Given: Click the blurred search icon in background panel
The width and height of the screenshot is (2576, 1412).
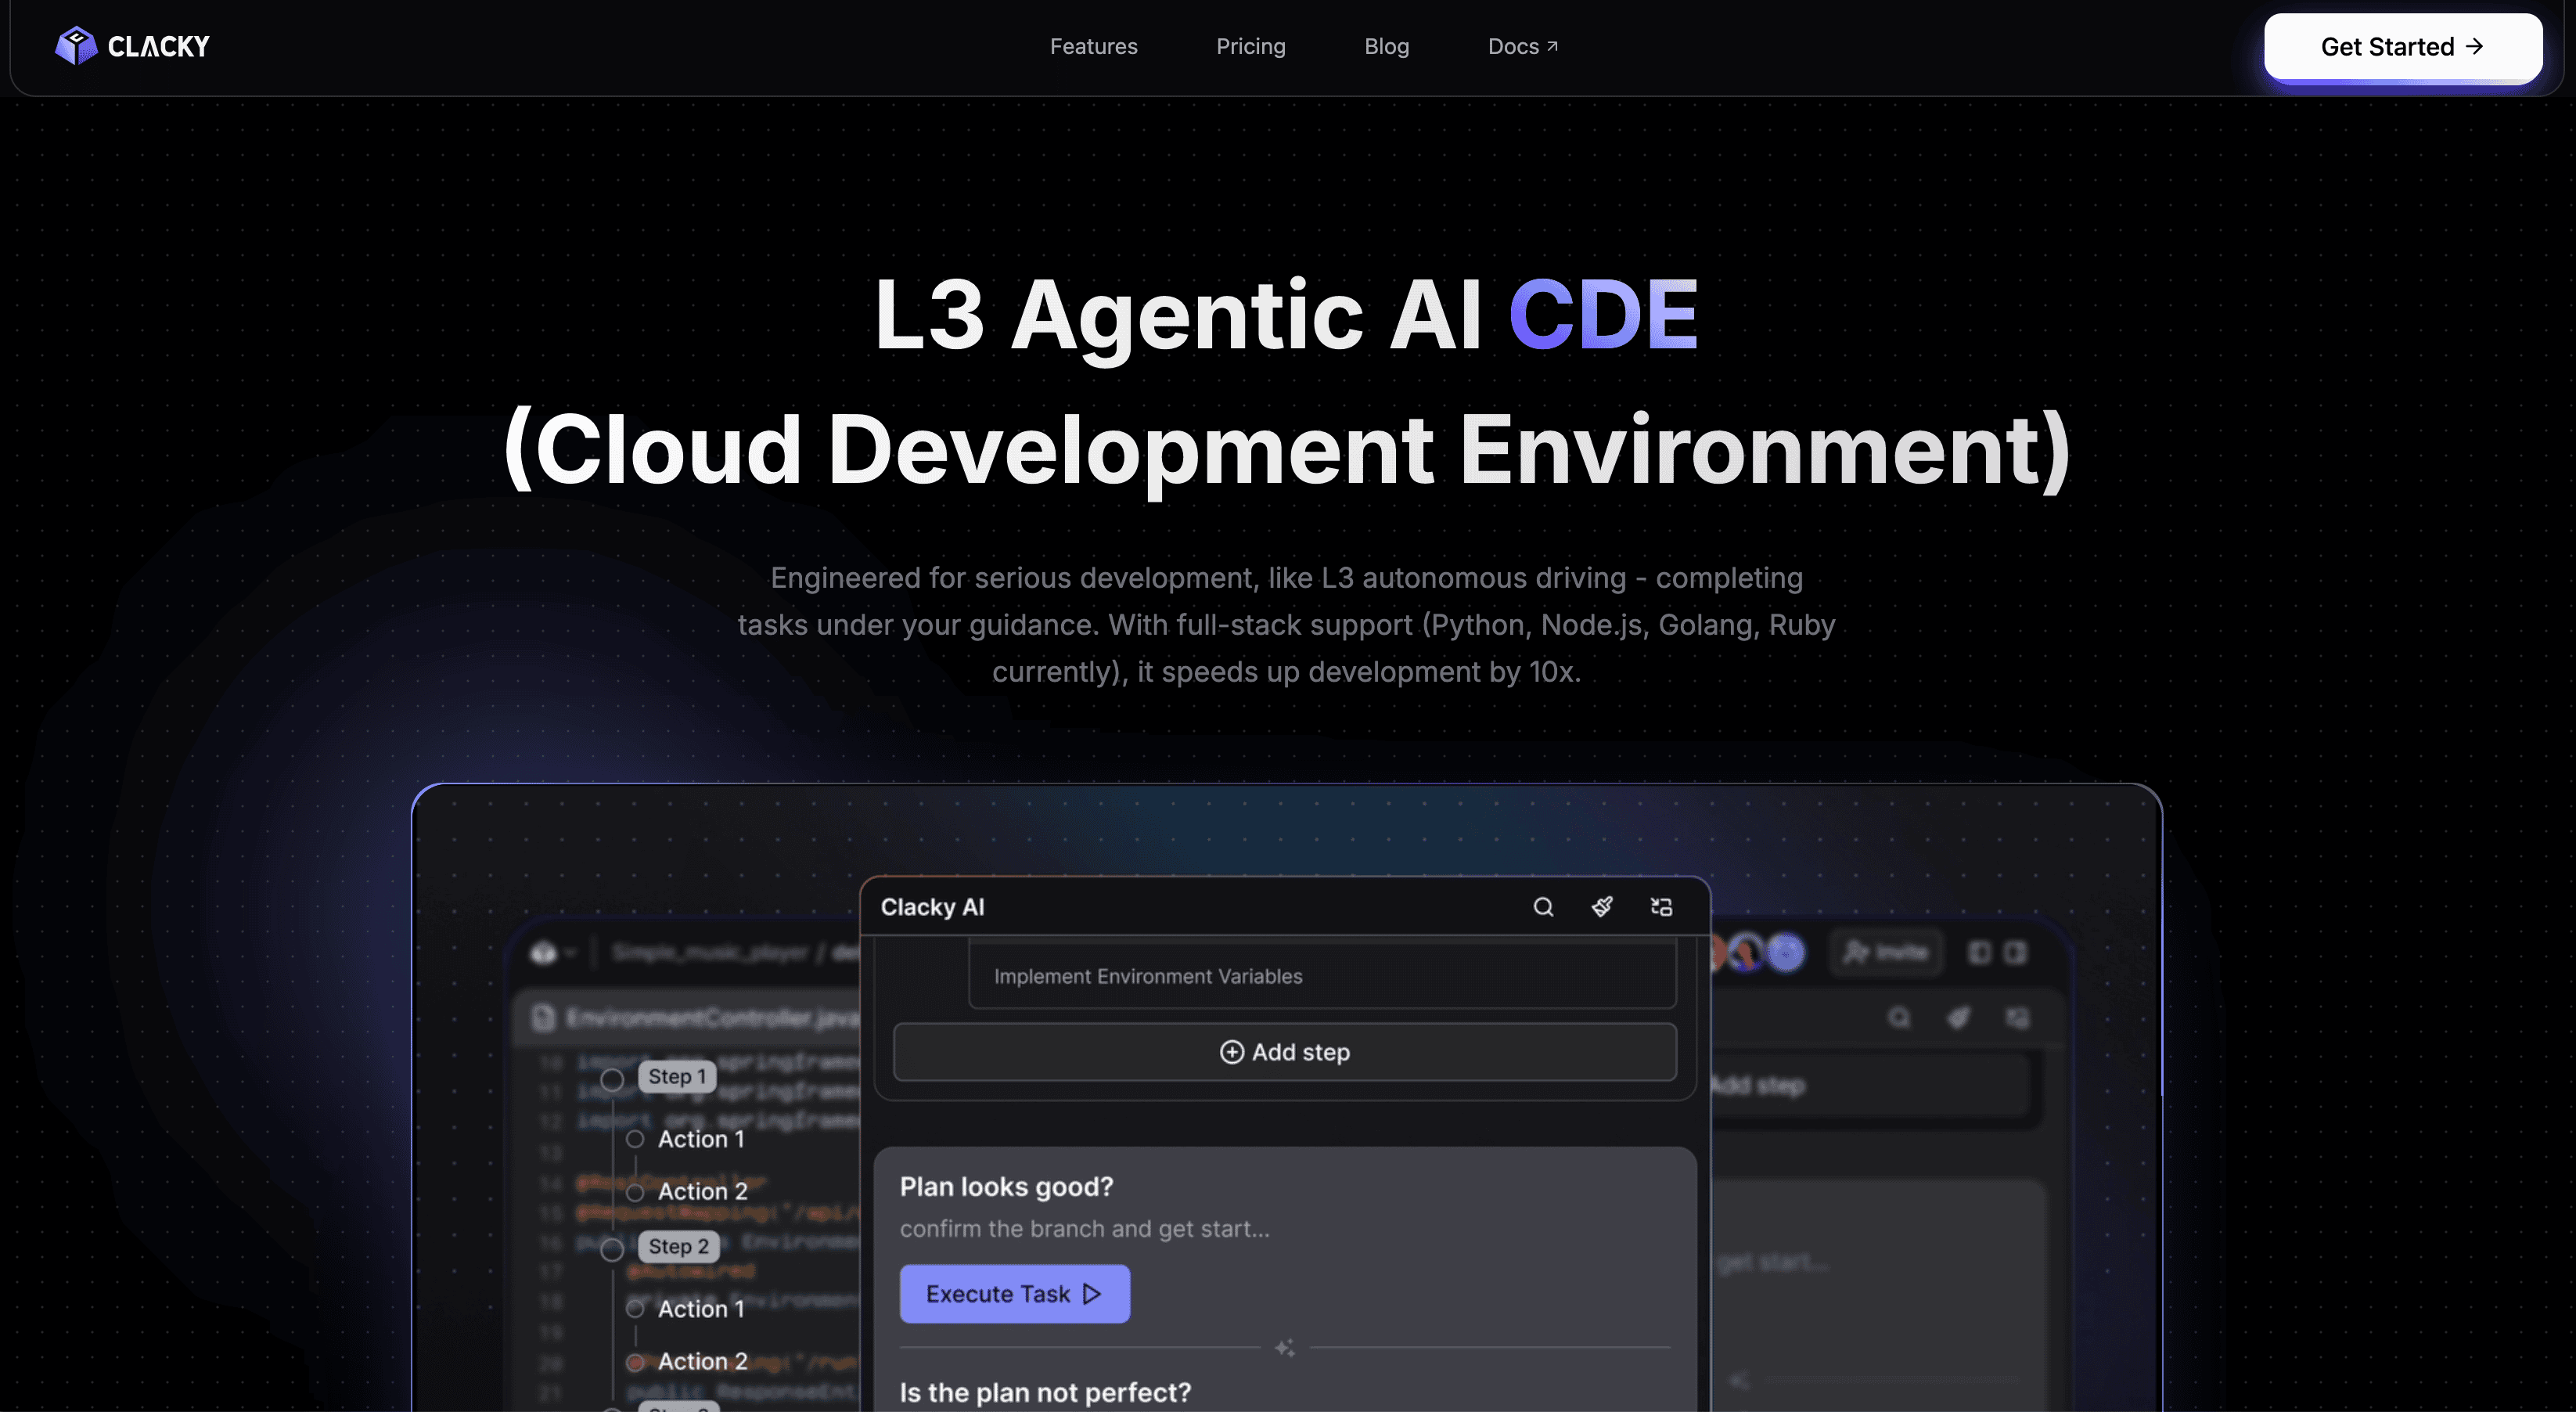Looking at the screenshot, I should (x=1898, y=1018).
